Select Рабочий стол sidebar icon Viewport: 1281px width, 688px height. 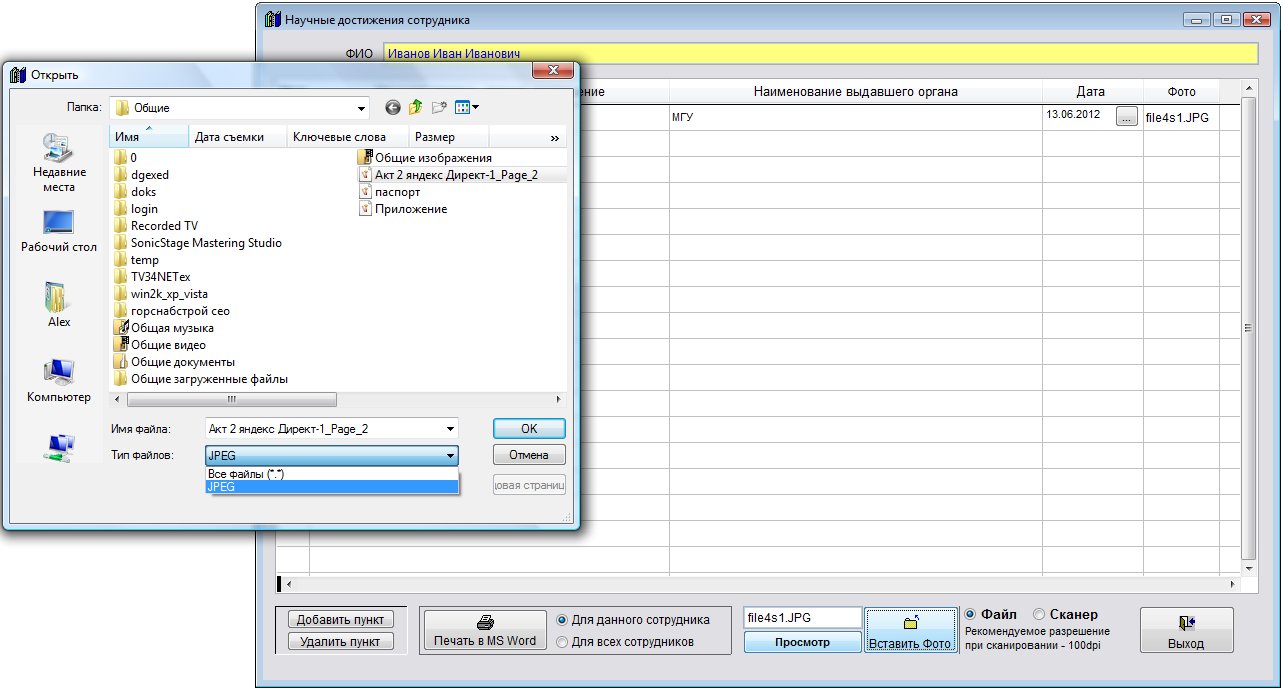(x=59, y=231)
